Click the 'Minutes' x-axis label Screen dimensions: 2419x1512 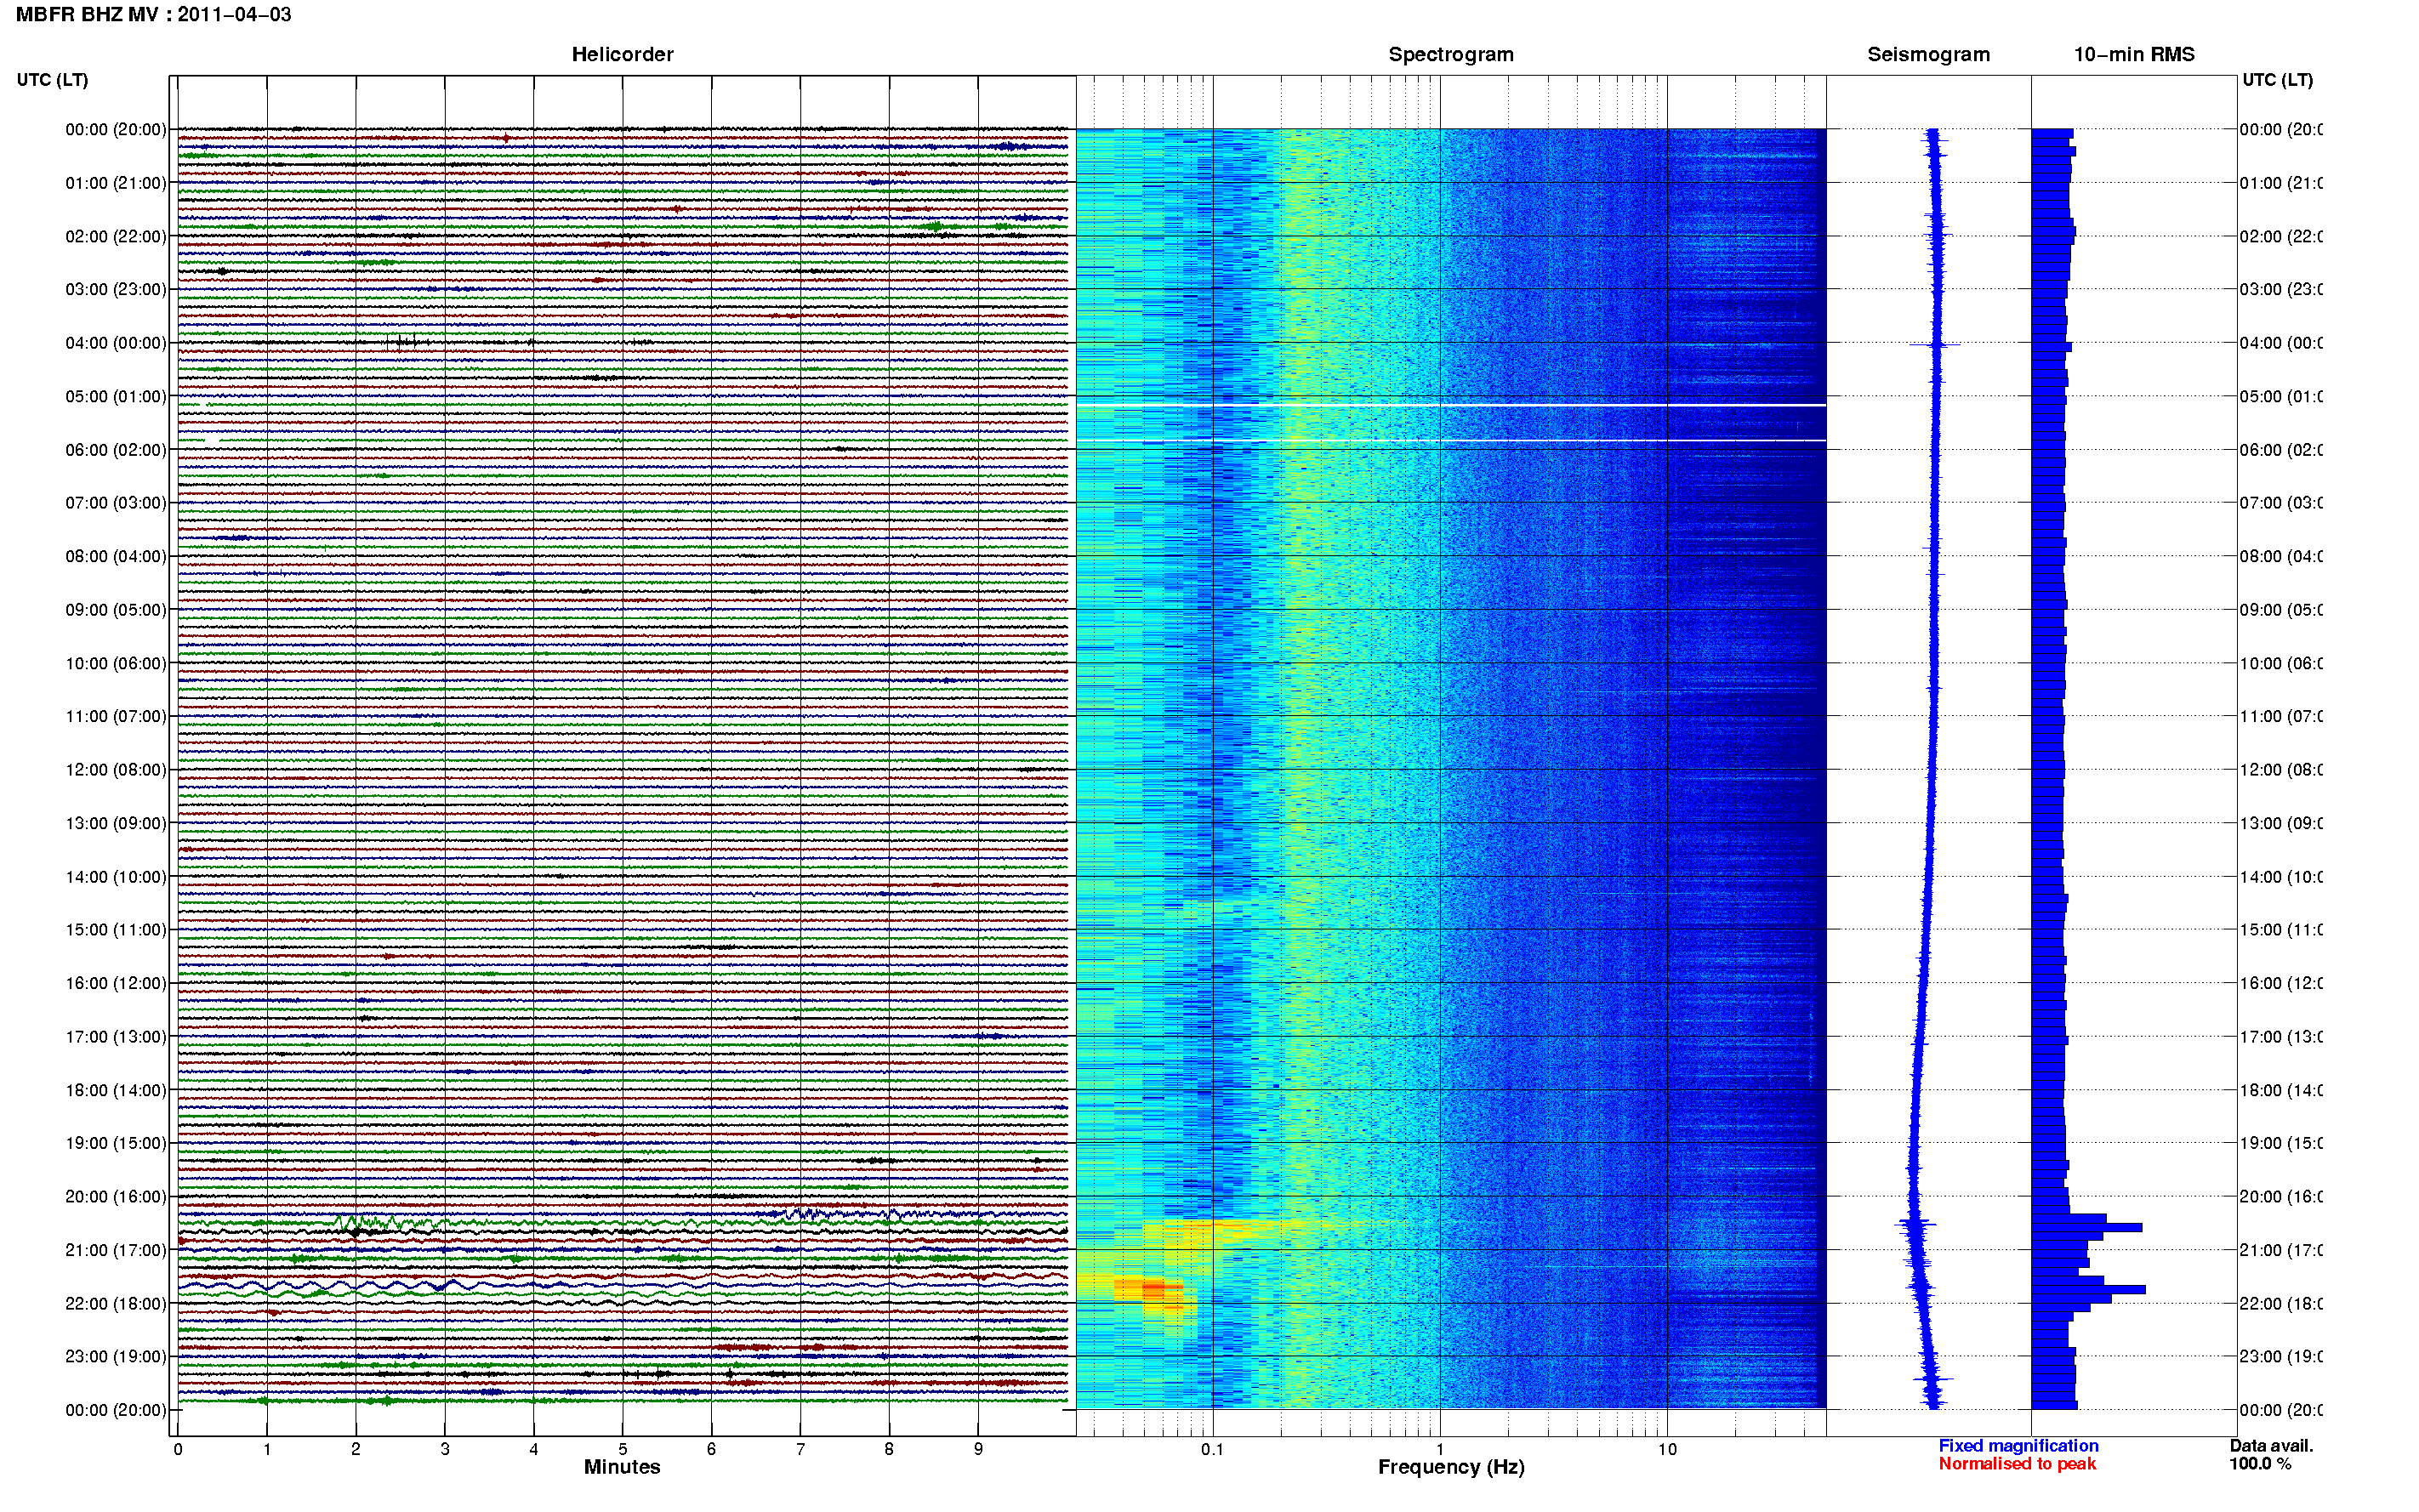tap(622, 1467)
